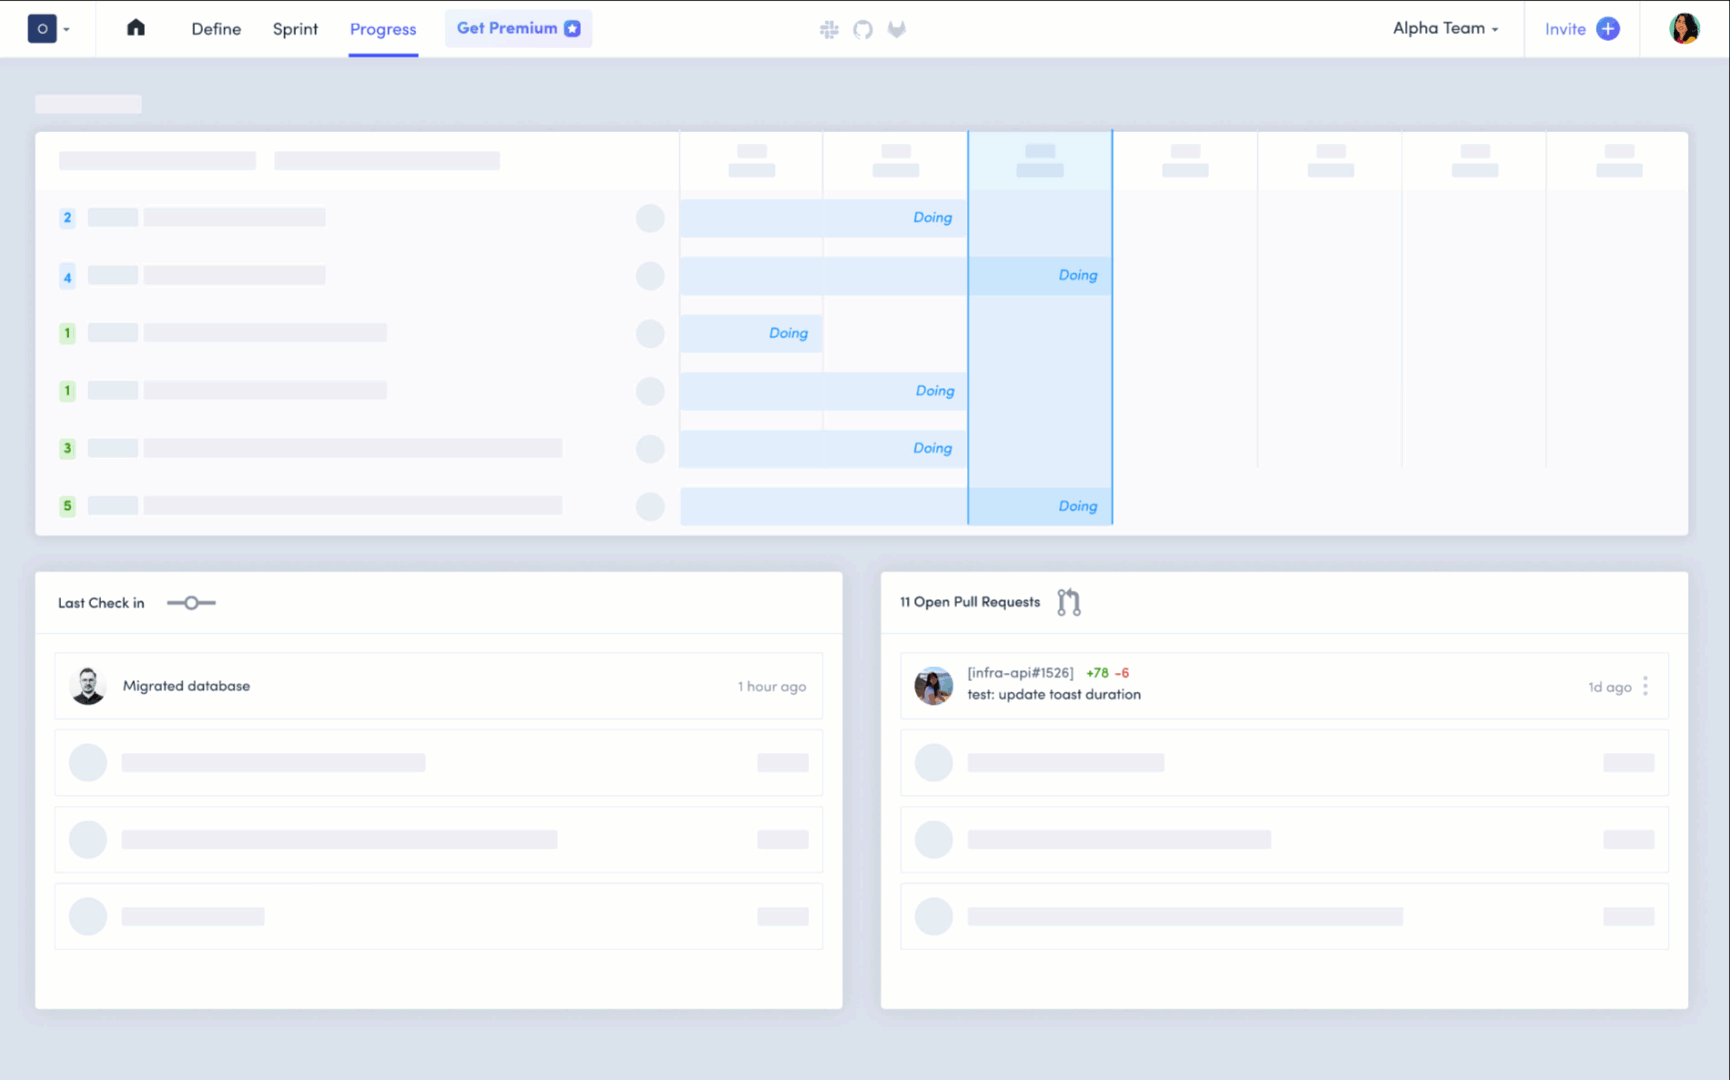Select the highlighted current day column

[1040, 330]
